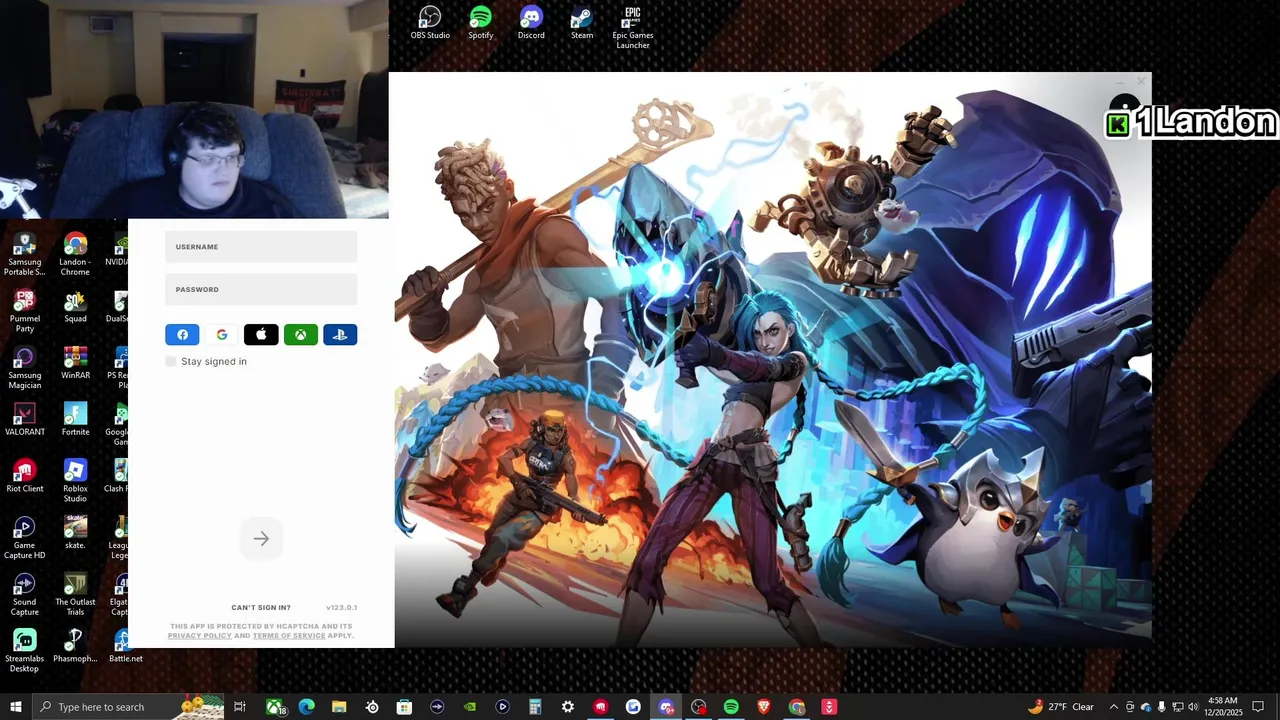This screenshot has width=1280, height=720.
Task: Select the Phasmophobia desktop icon
Action: [75, 646]
